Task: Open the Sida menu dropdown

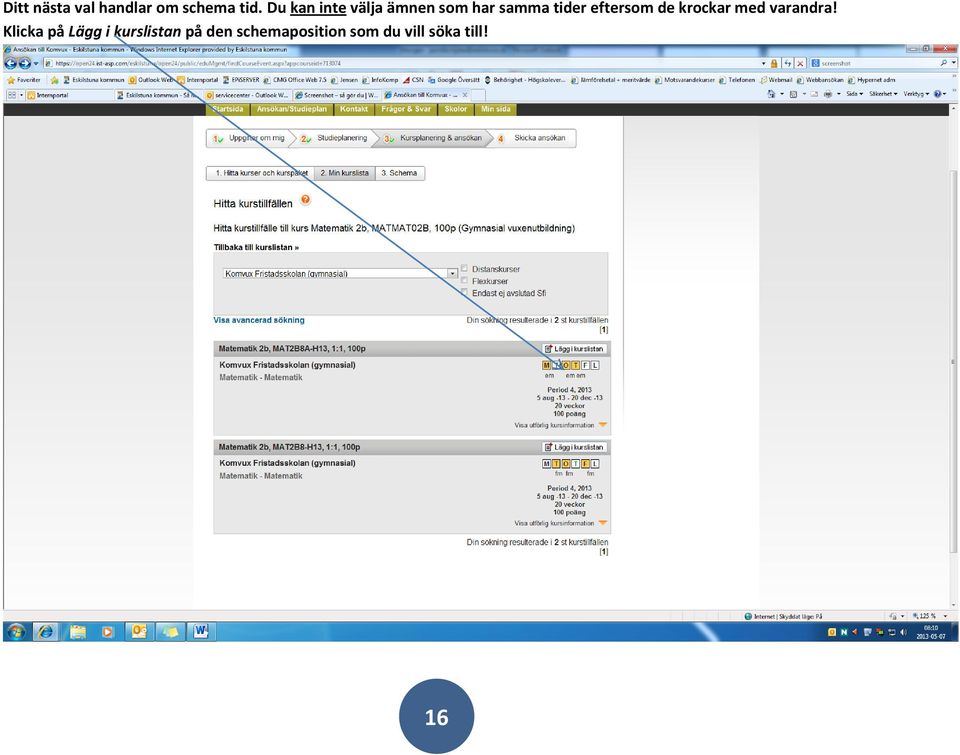Action: [854, 94]
